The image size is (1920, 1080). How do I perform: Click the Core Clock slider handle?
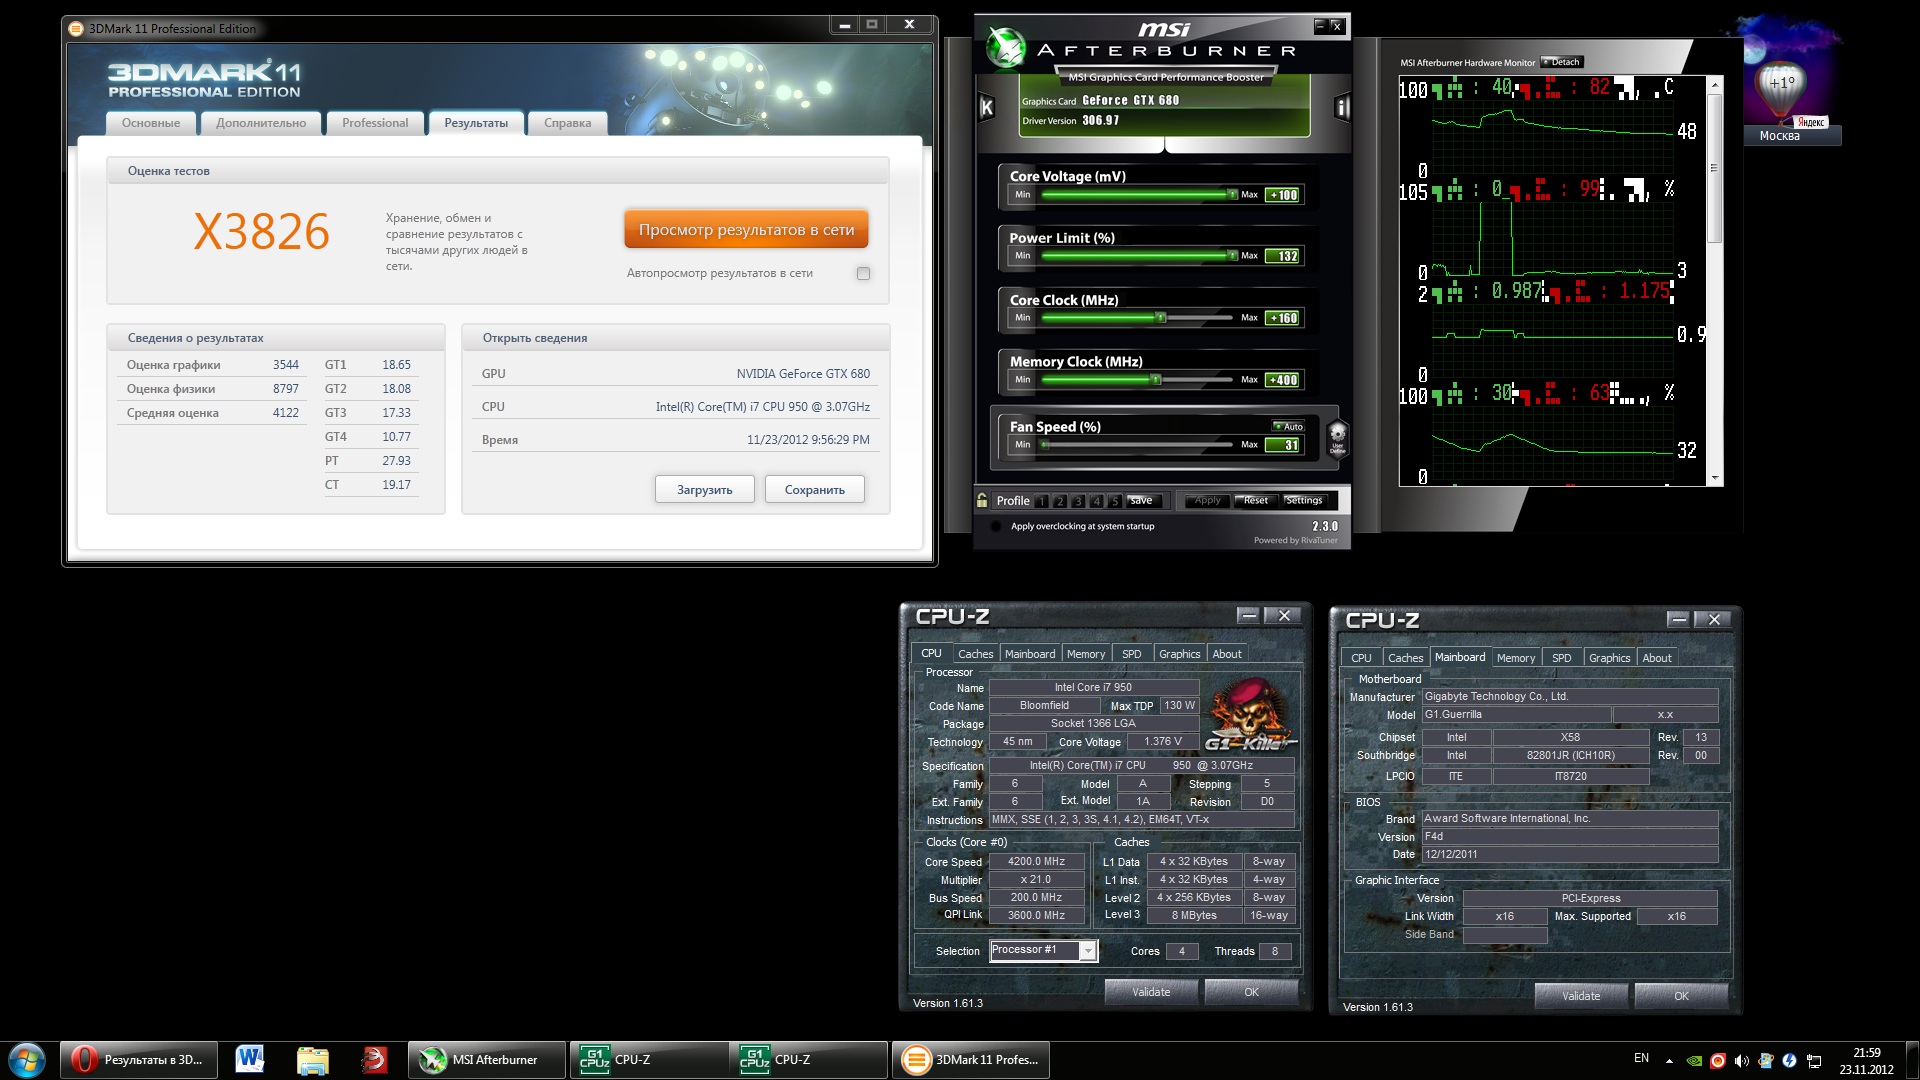click(1161, 318)
